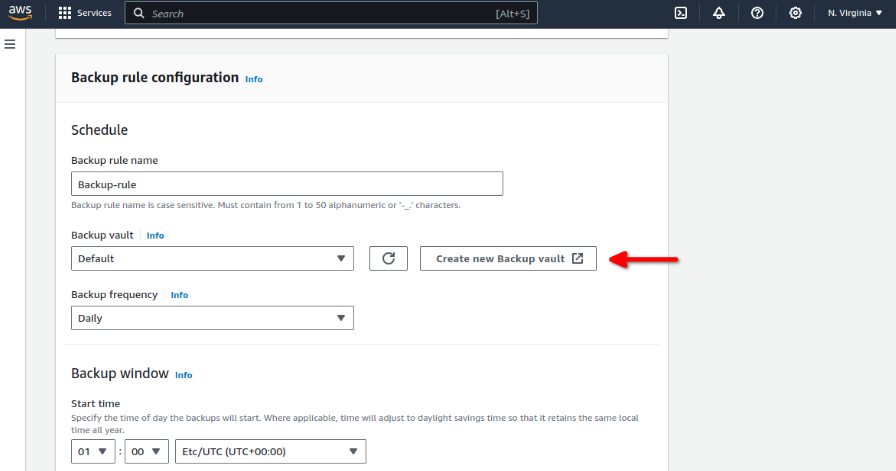The height and width of the screenshot is (471, 896).
Task: Open the settings gear menu
Action: (x=795, y=13)
